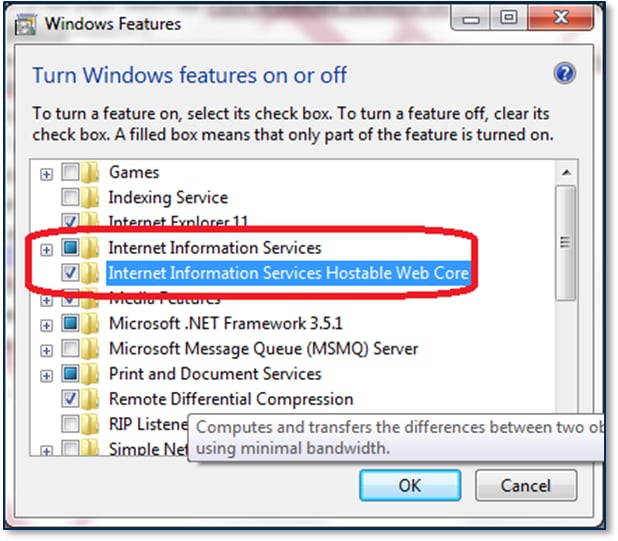Expand the Internet Information Services node
Image resolution: width=618 pixels, height=541 pixels.
47,250
